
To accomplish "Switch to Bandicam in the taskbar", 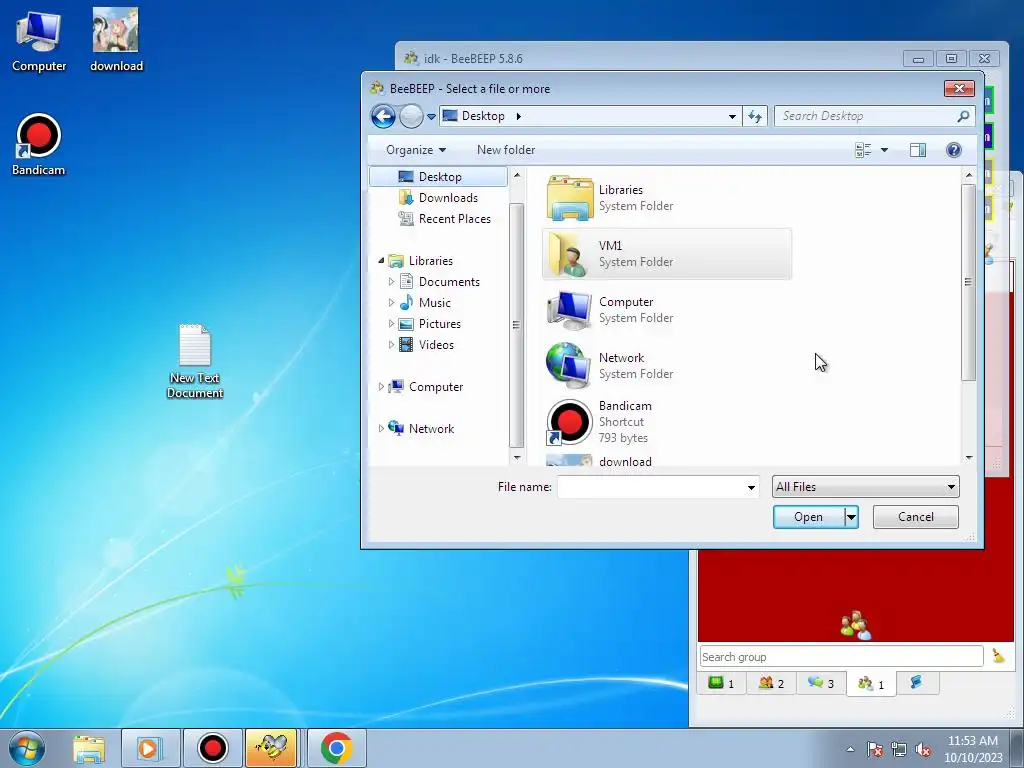I will coord(212,748).
